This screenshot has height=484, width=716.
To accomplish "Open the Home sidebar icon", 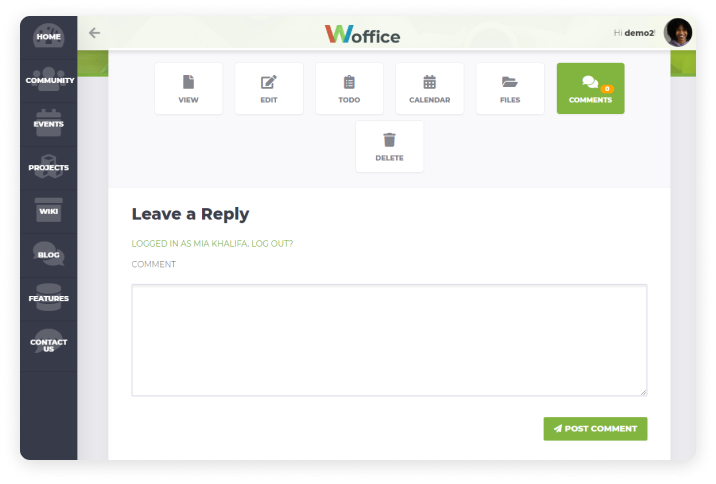I will 48,37.
